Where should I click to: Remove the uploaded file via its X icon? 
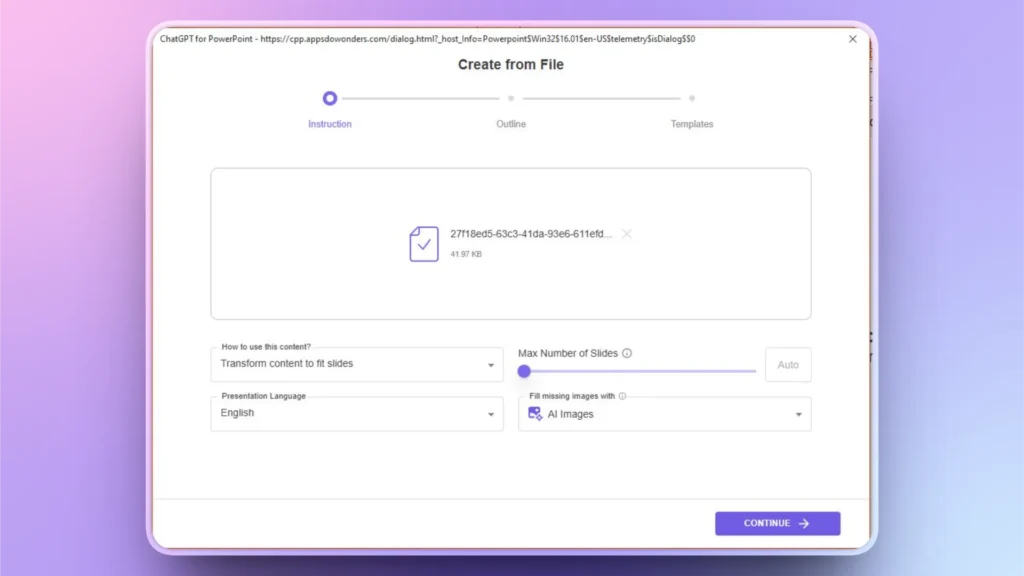pyautogui.click(x=626, y=233)
